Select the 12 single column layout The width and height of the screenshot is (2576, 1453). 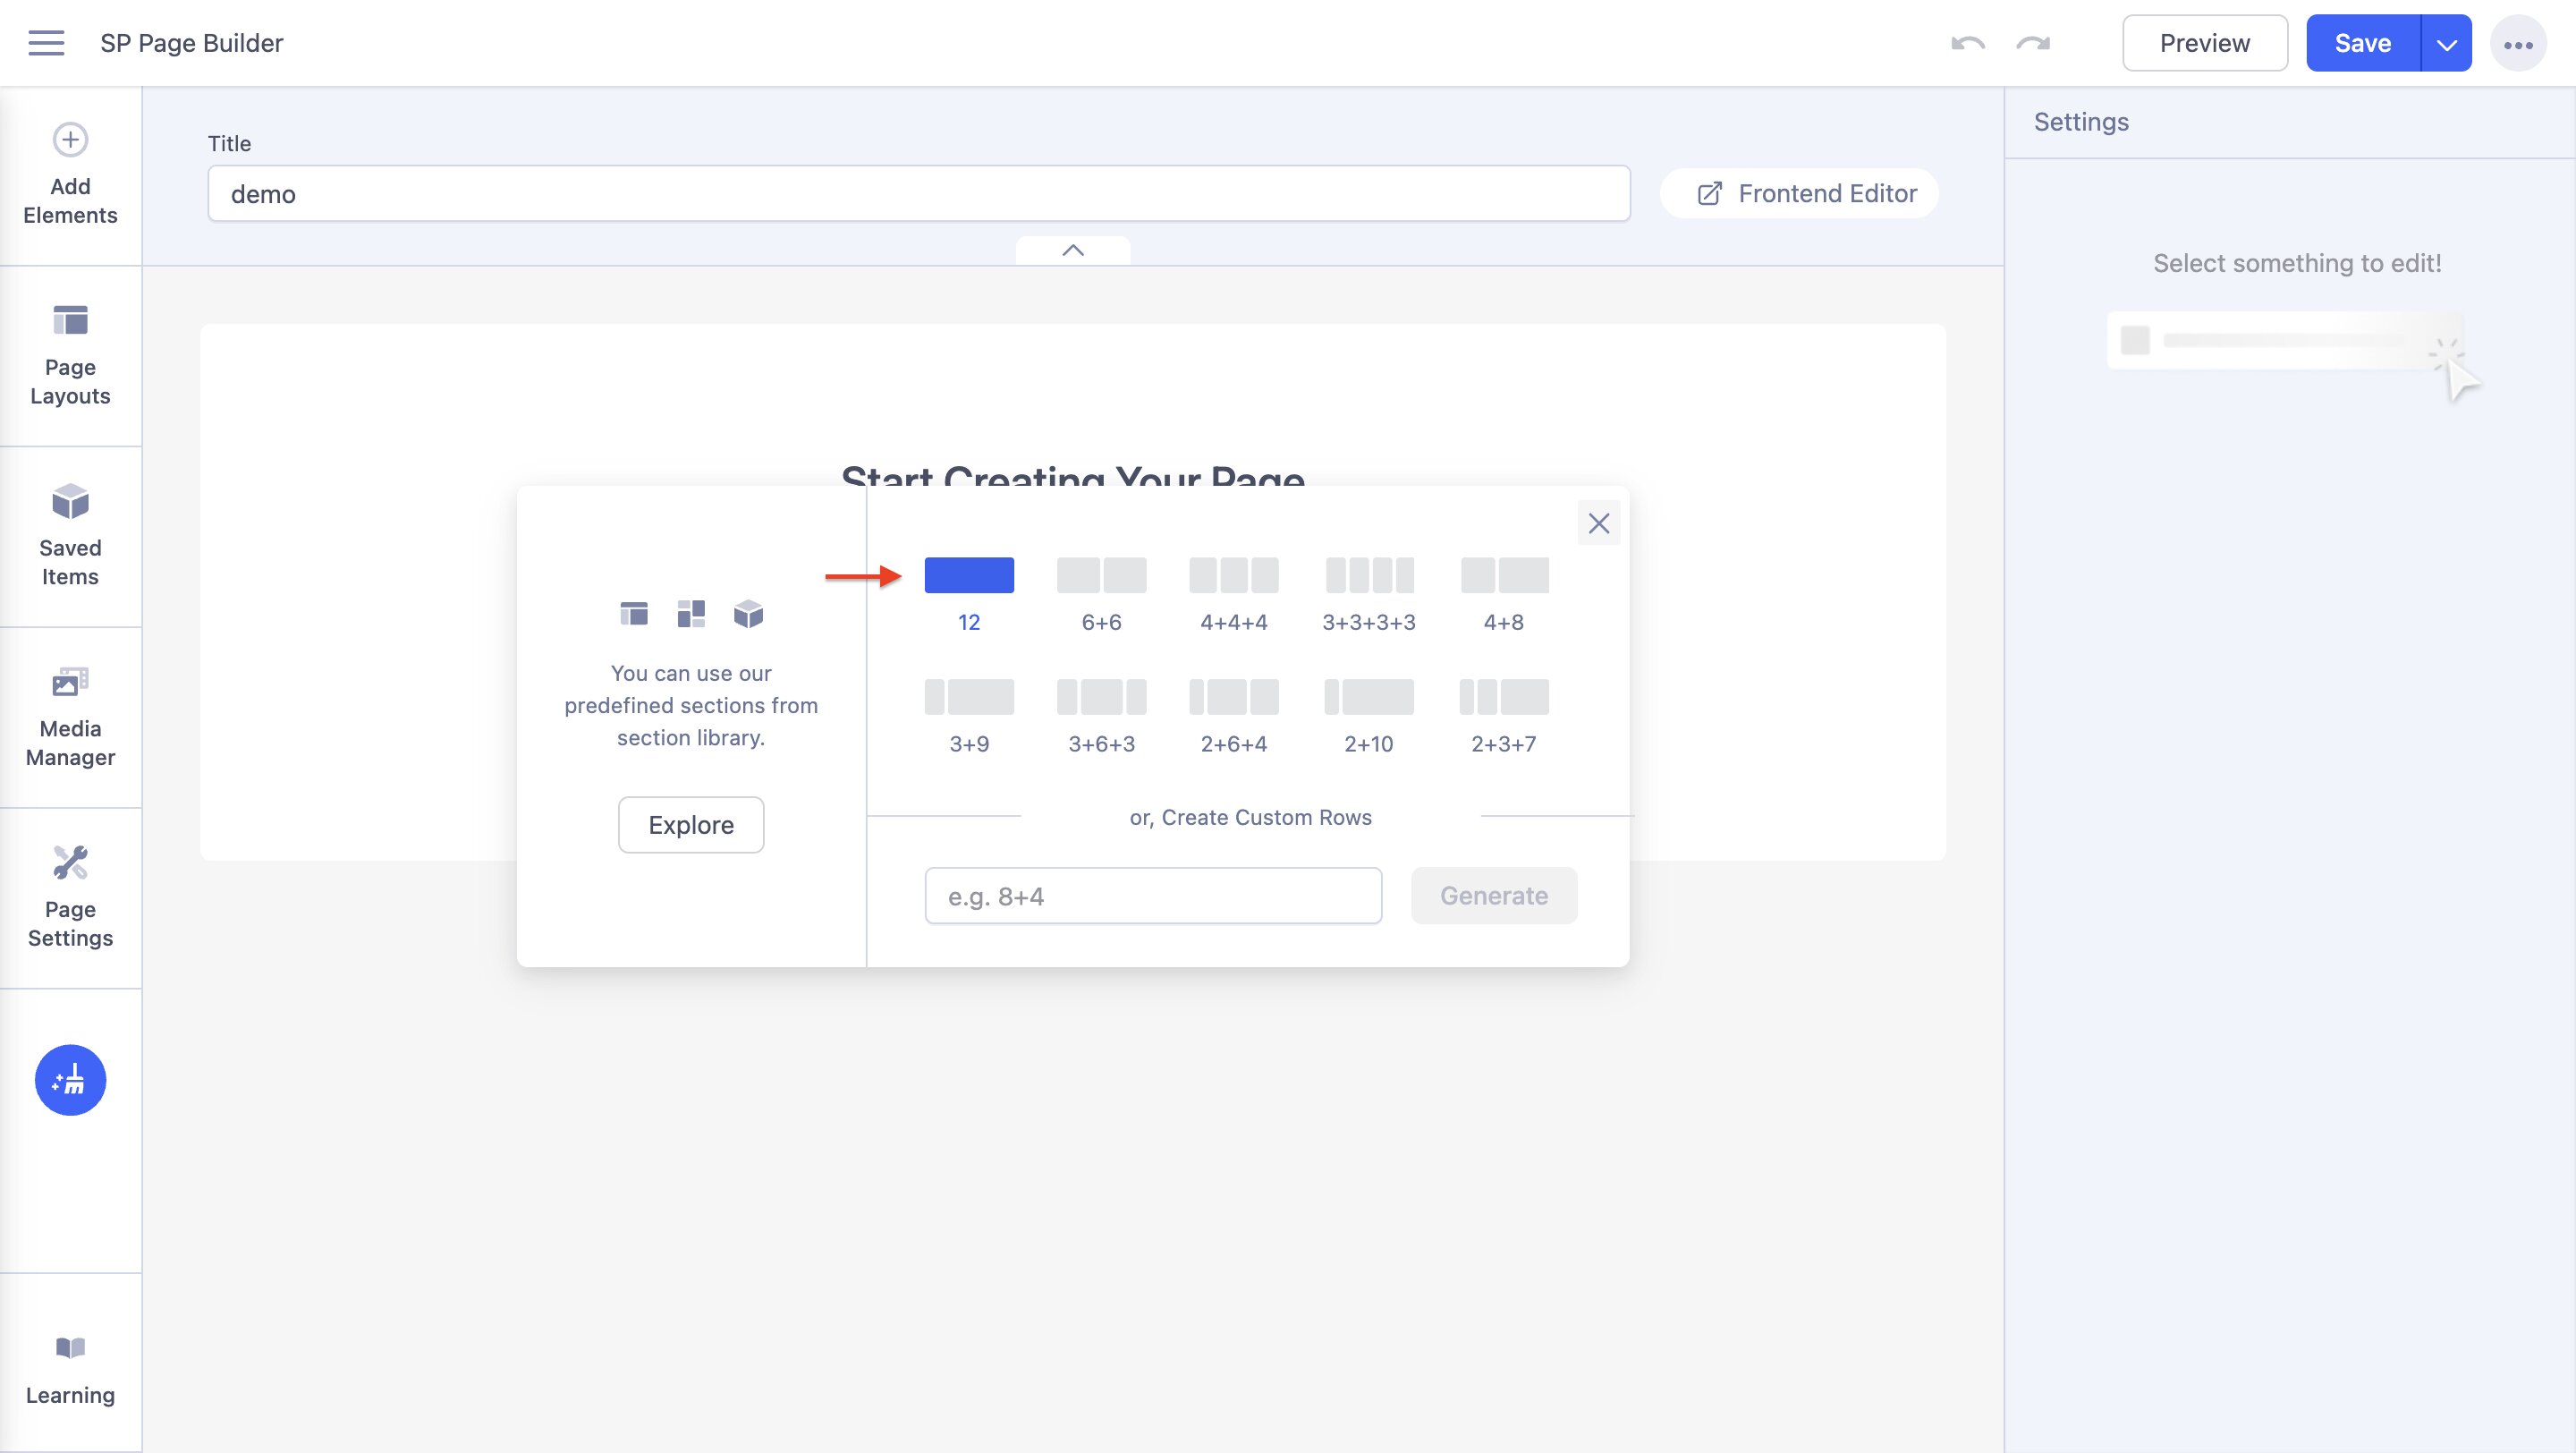point(968,576)
